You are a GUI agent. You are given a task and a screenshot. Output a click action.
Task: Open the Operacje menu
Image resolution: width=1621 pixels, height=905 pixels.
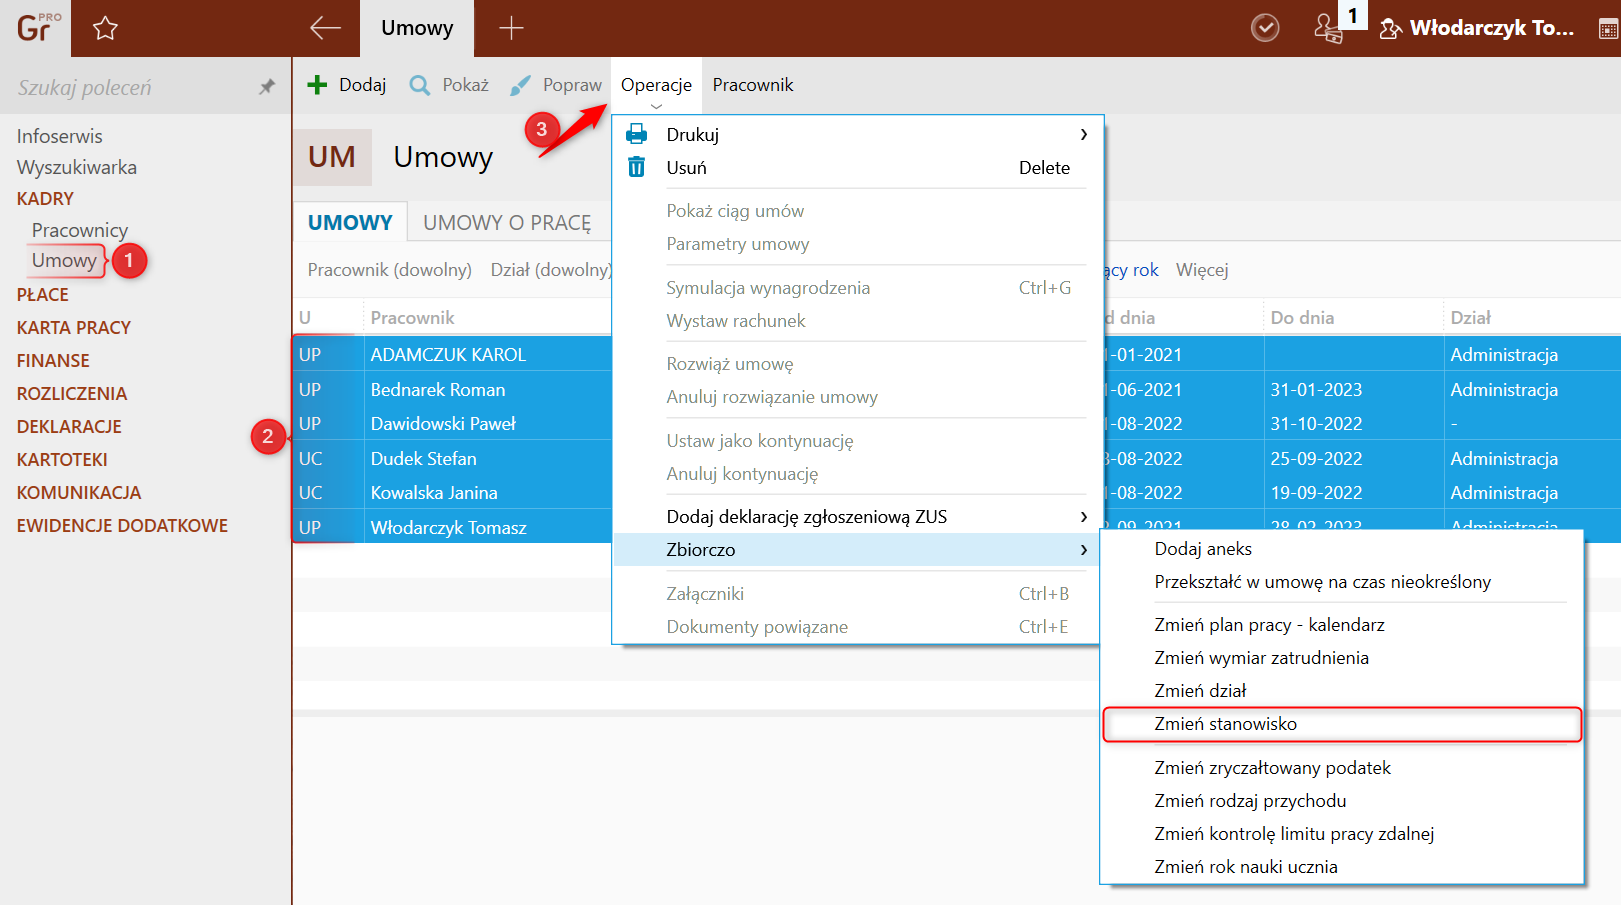pyautogui.click(x=656, y=85)
